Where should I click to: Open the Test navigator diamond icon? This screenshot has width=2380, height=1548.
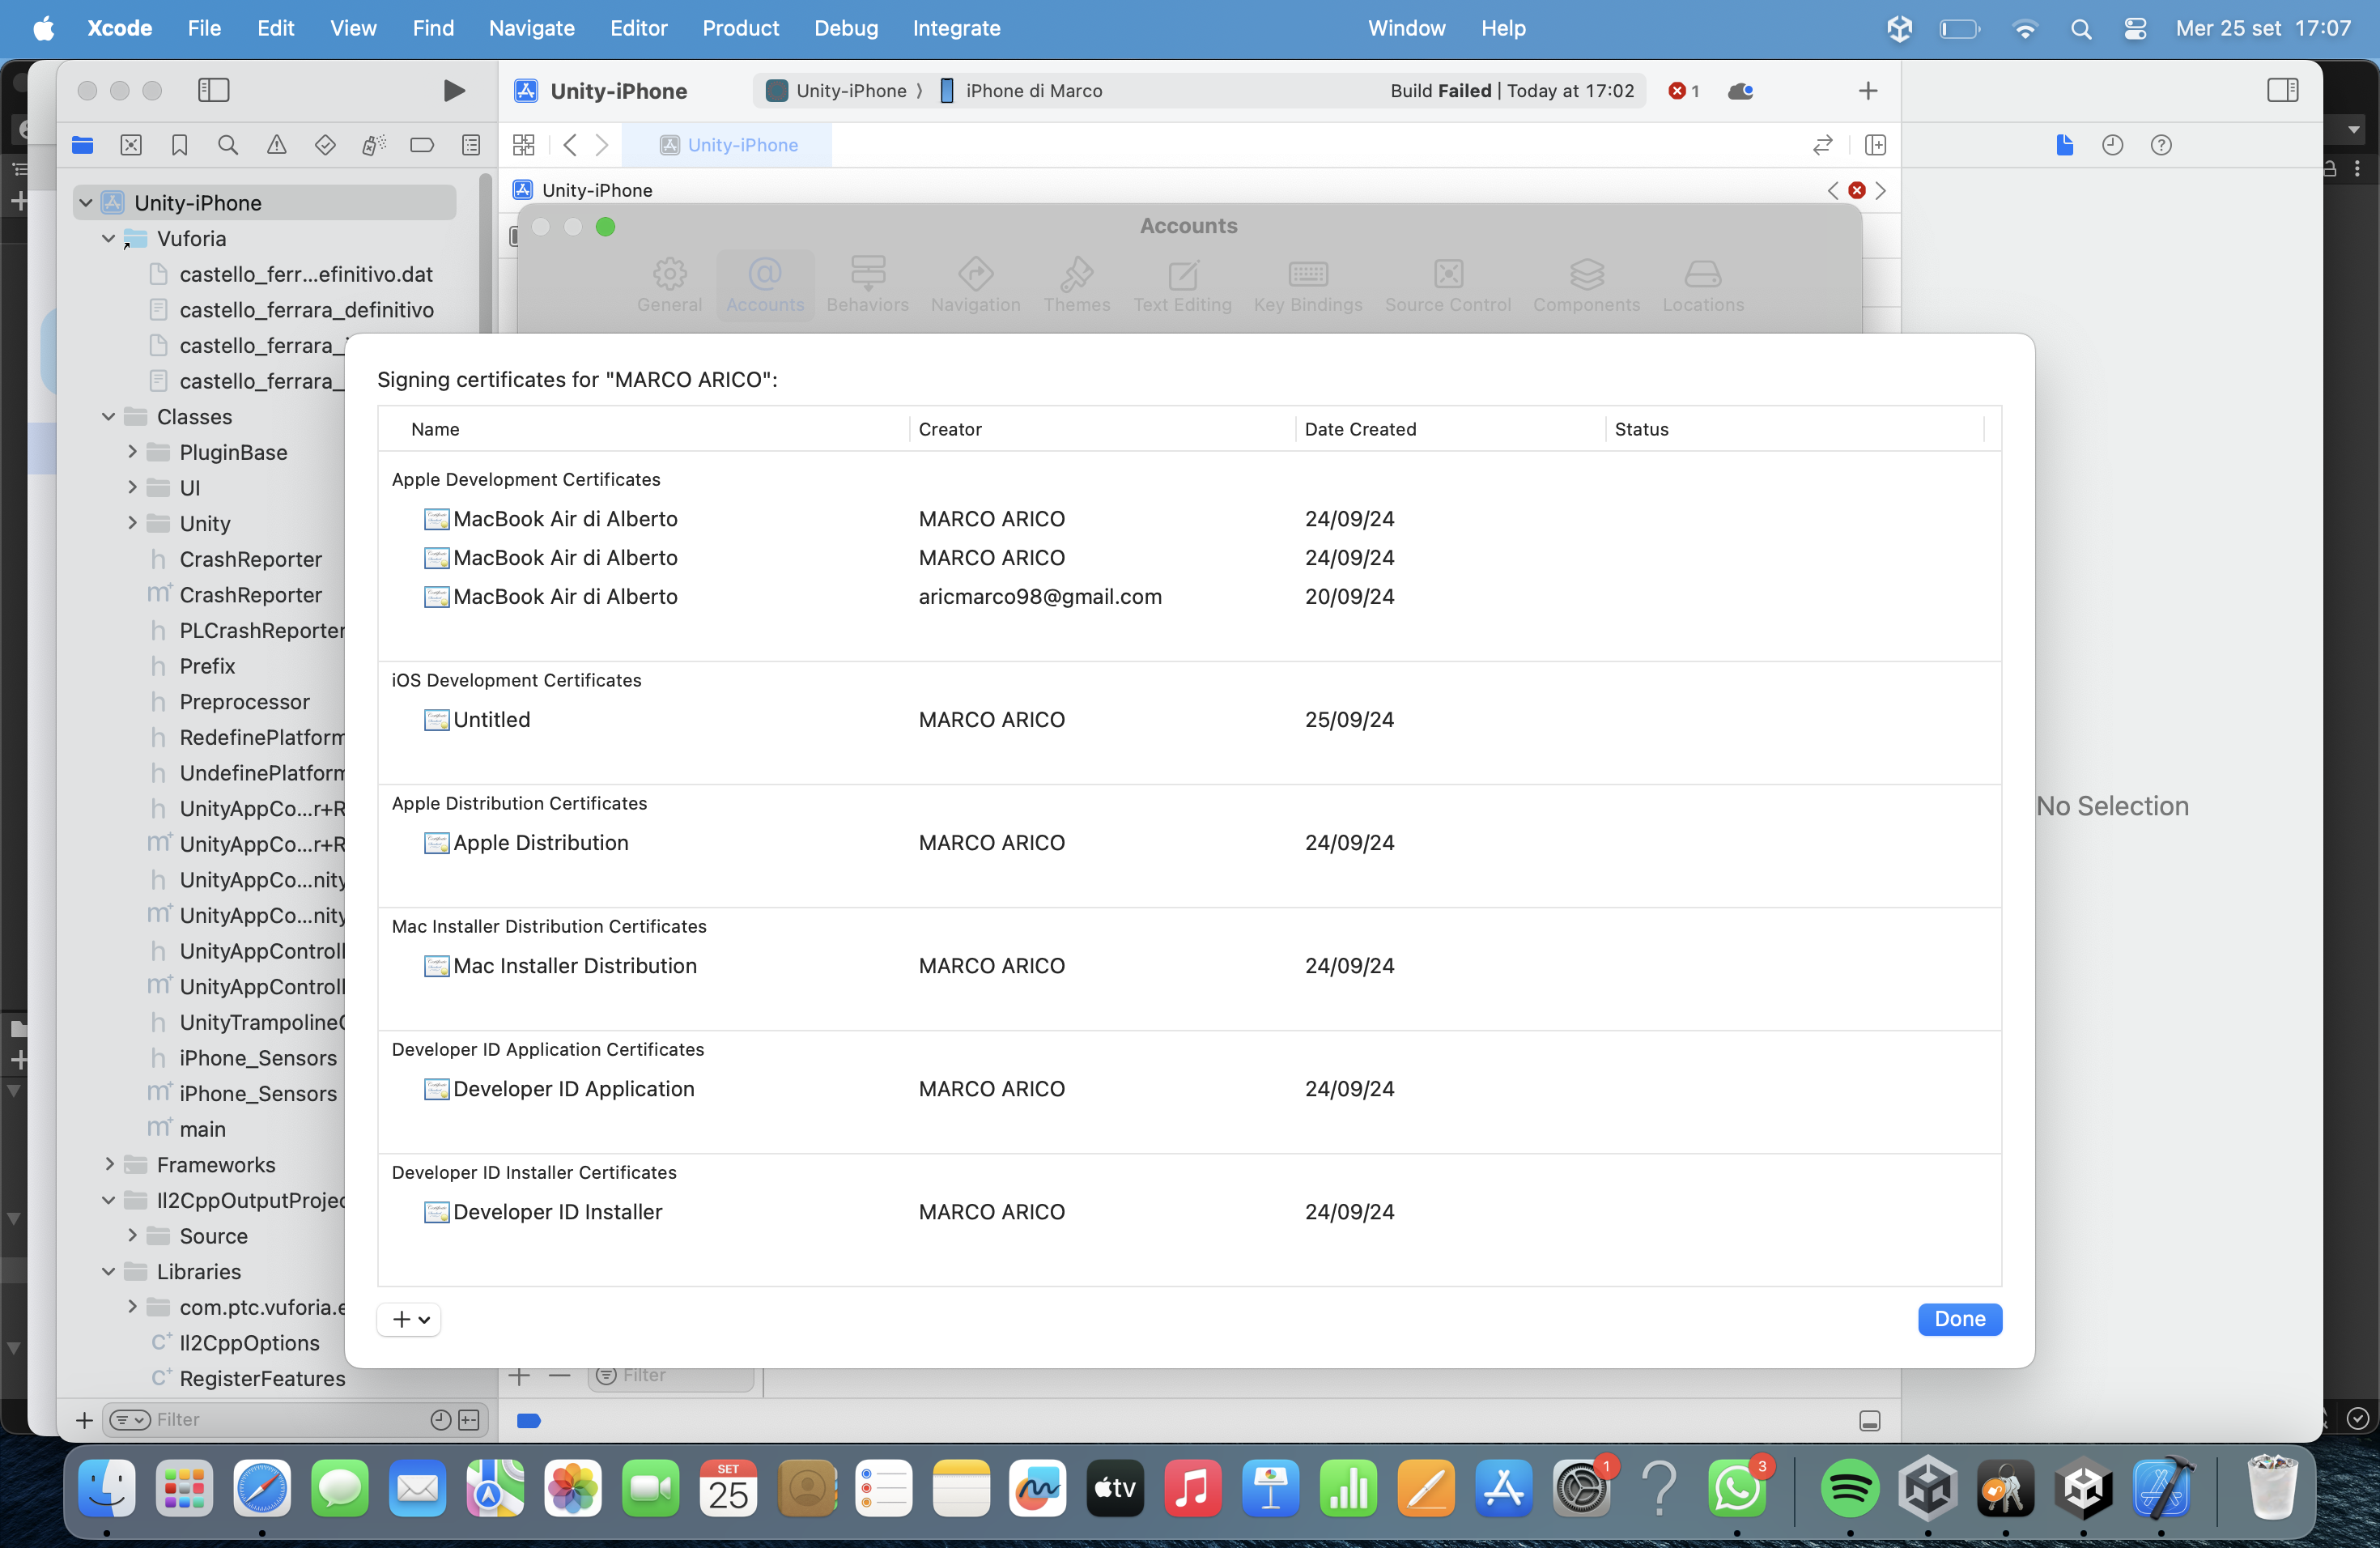[x=325, y=145]
